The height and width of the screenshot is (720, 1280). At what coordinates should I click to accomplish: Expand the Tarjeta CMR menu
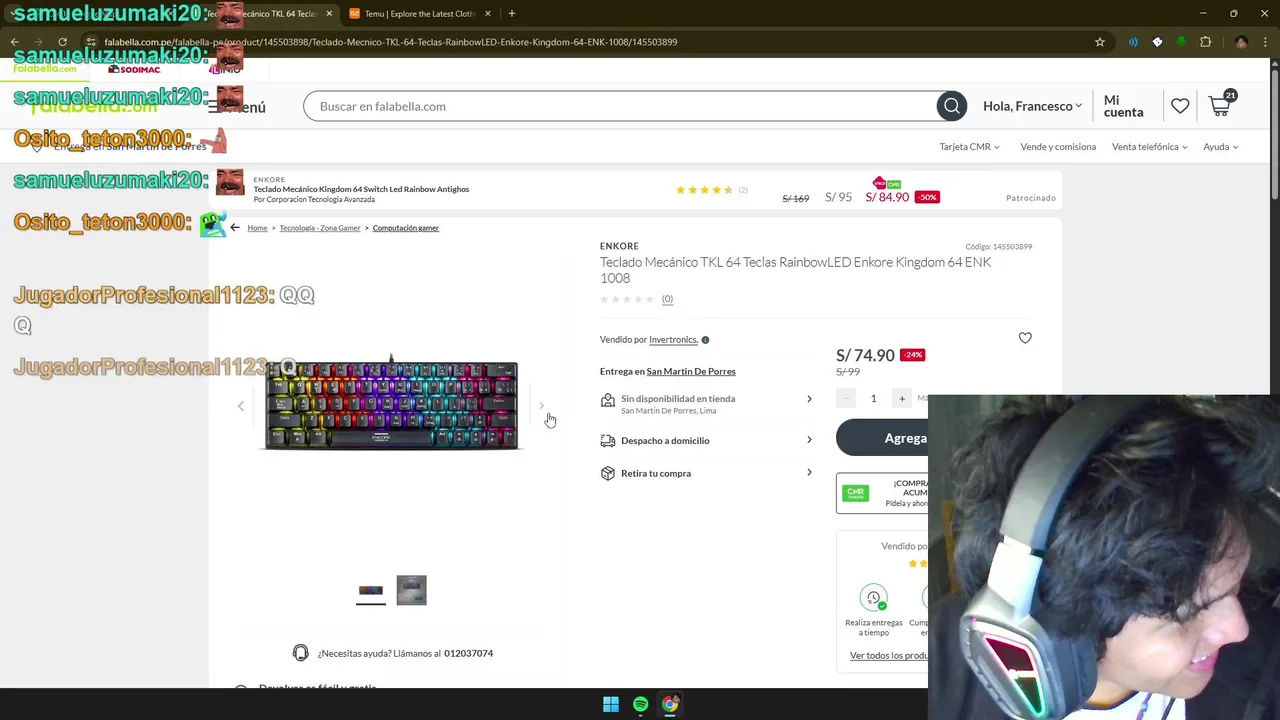click(969, 147)
